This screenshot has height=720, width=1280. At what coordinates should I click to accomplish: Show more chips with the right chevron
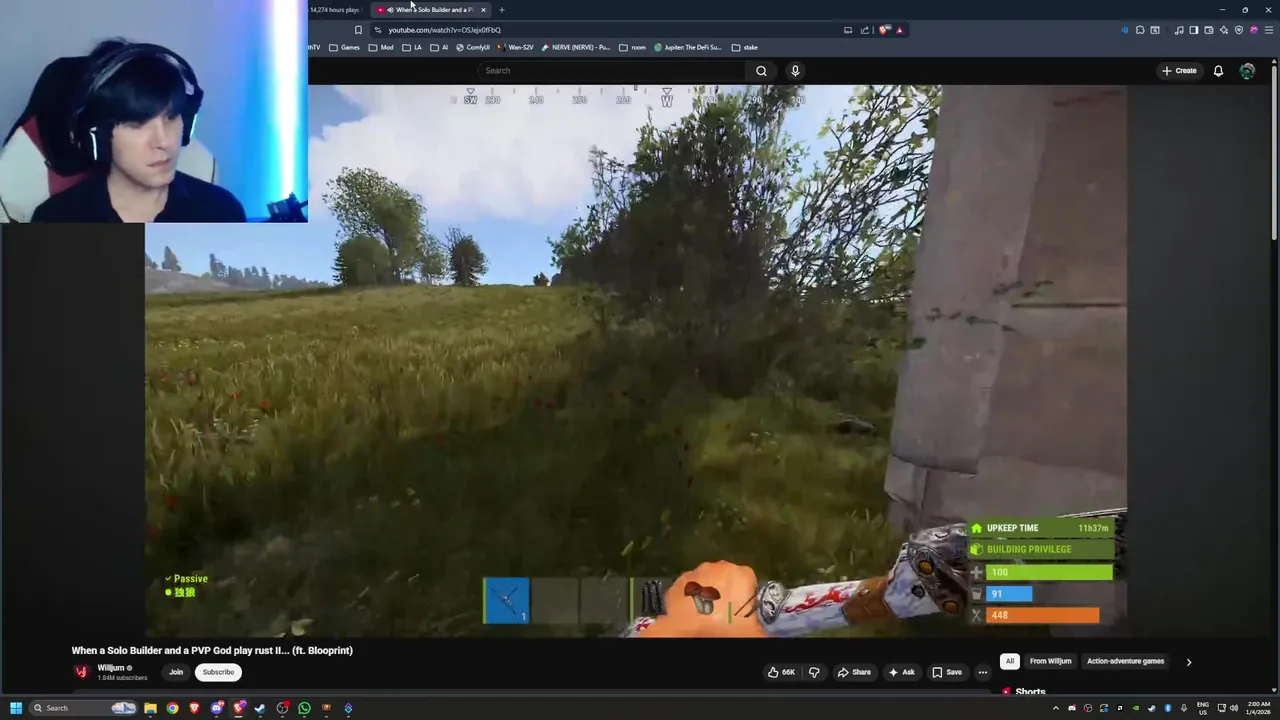pyautogui.click(x=1188, y=662)
